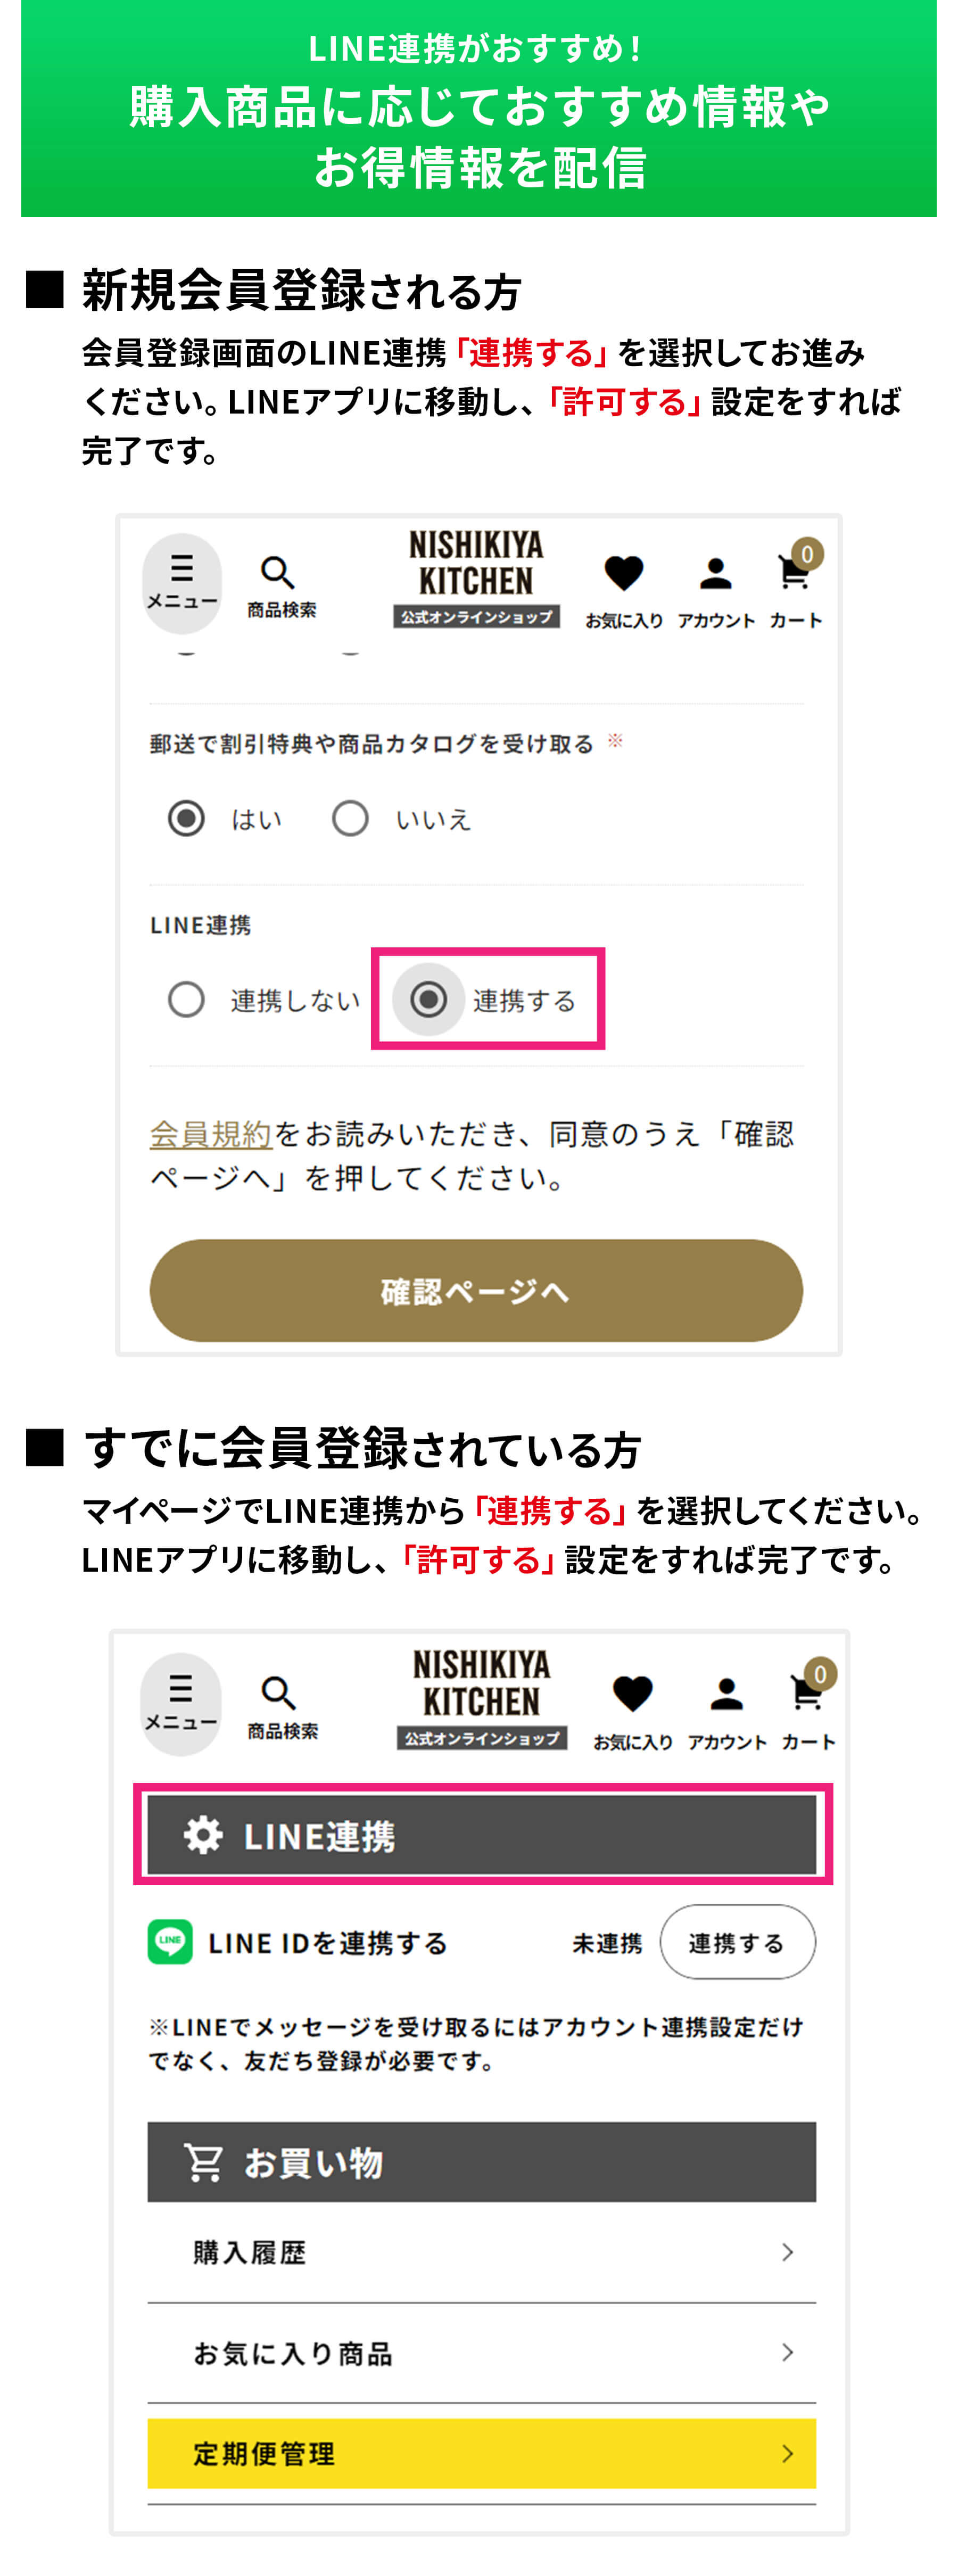
Task: Open the カート shopping cart icon
Action: pos(794,570)
